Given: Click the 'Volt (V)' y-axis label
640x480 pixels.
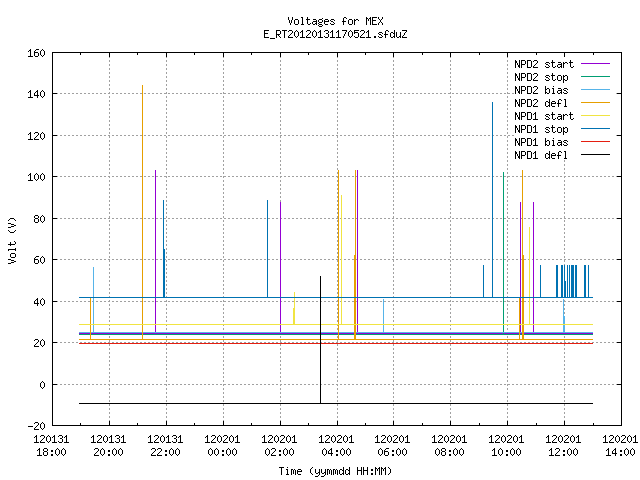Looking at the screenshot, I should tap(12, 240).
